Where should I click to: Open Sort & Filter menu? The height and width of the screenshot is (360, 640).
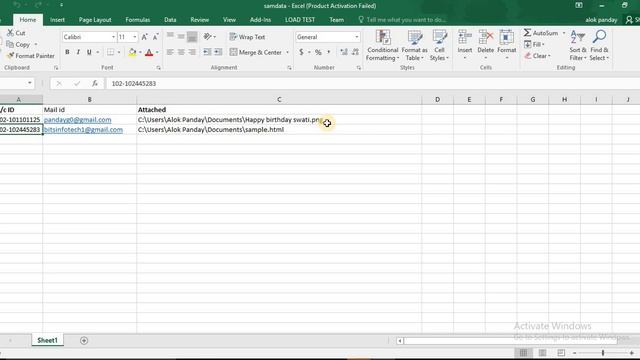point(578,46)
